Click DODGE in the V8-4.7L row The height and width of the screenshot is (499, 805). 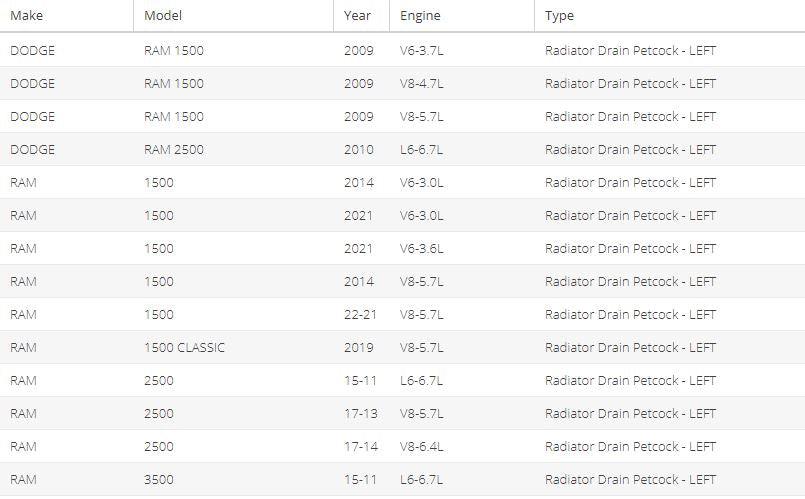(x=32, y=83)
